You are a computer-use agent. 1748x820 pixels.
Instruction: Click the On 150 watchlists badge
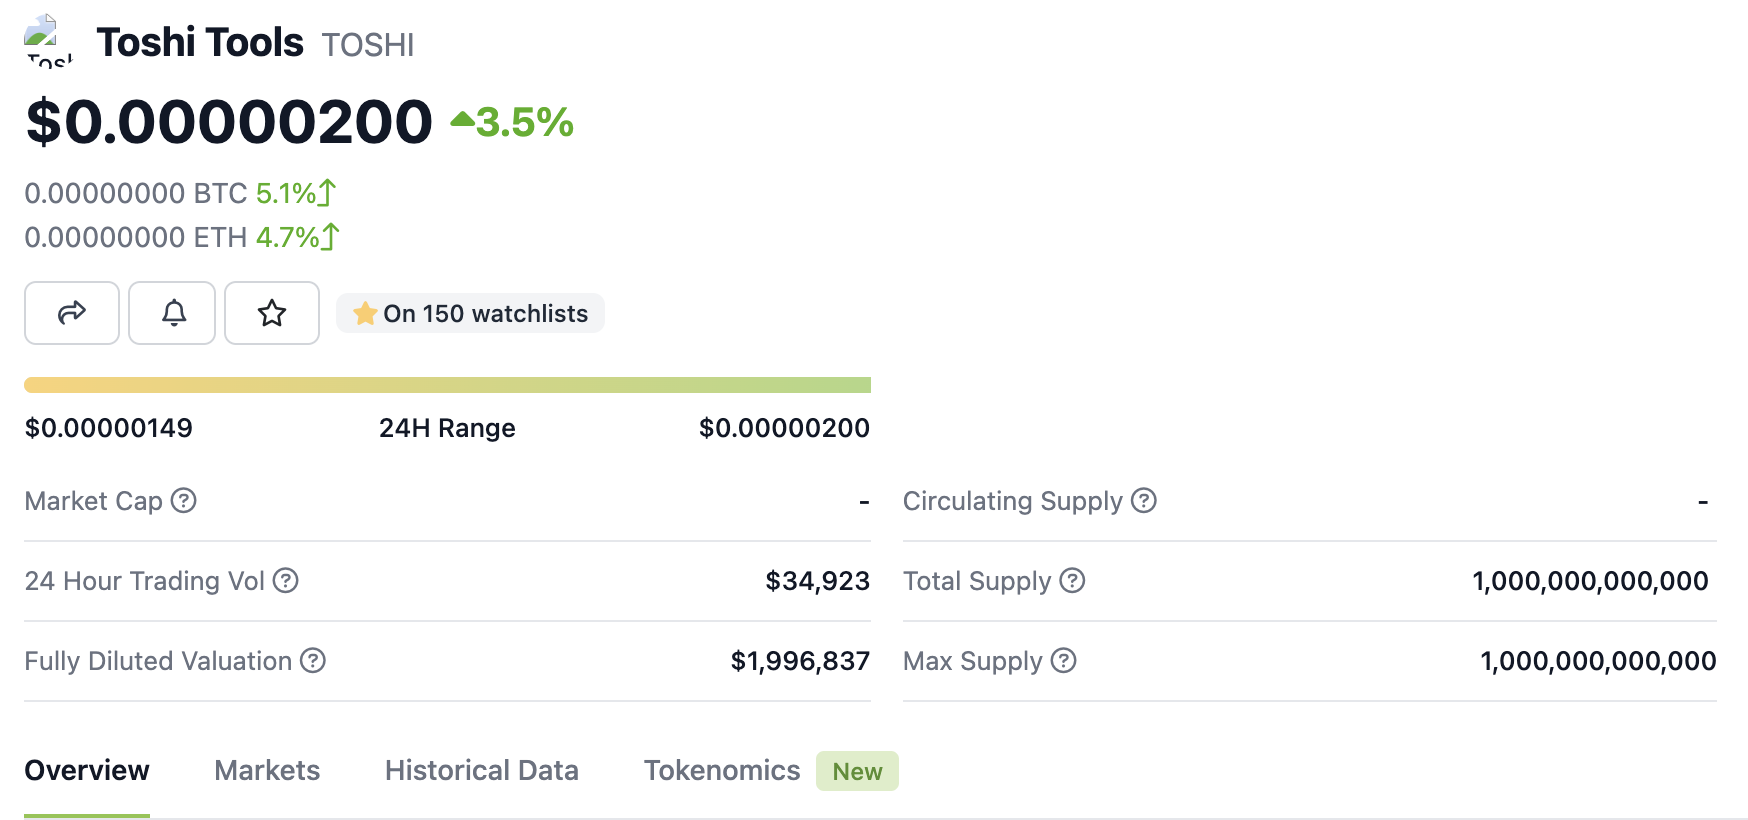[470, 313]
